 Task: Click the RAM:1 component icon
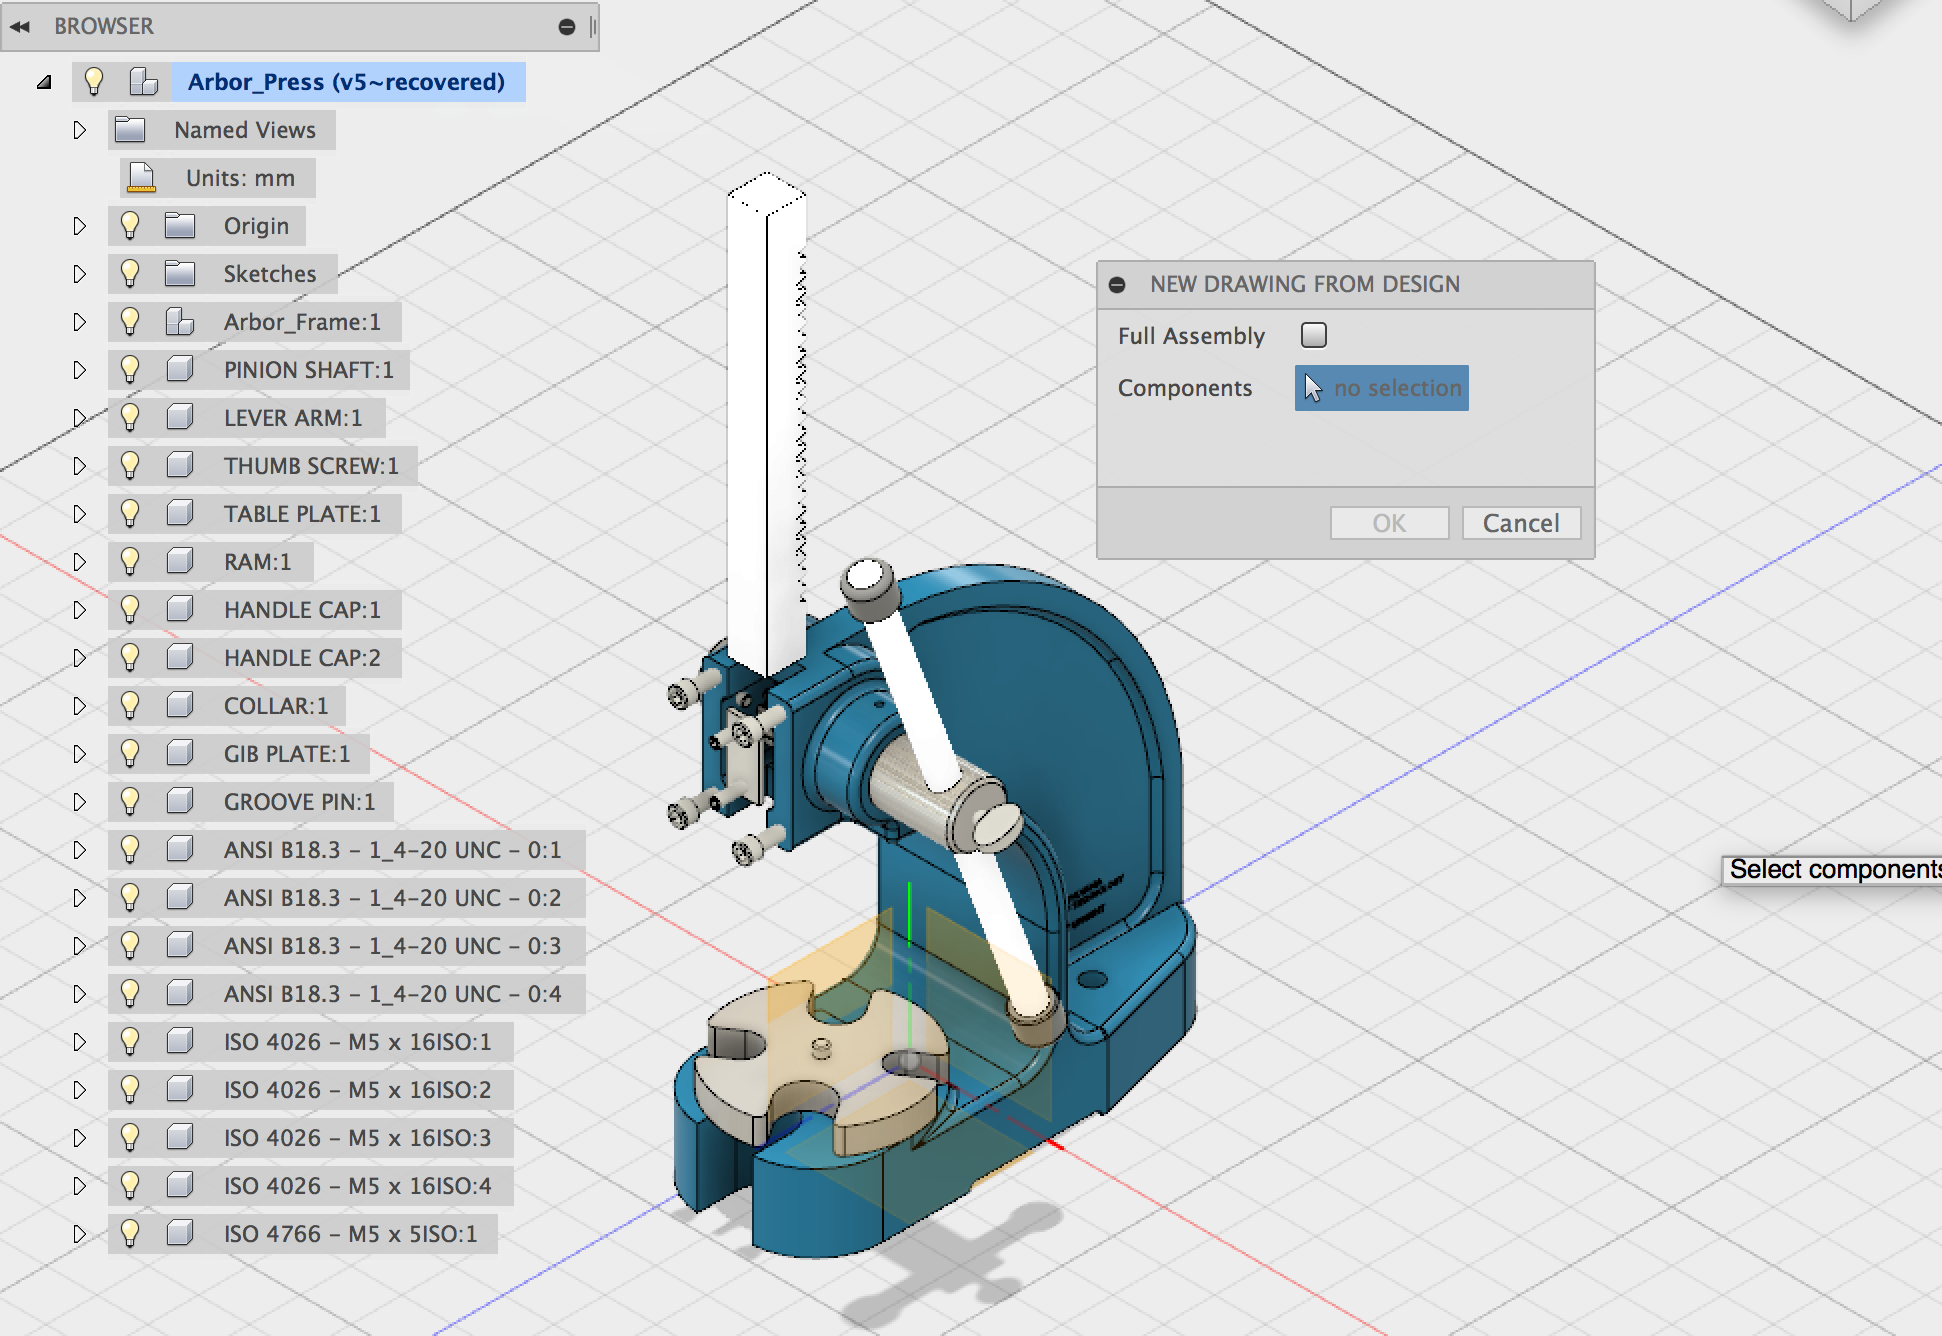(x=180, y=561)
